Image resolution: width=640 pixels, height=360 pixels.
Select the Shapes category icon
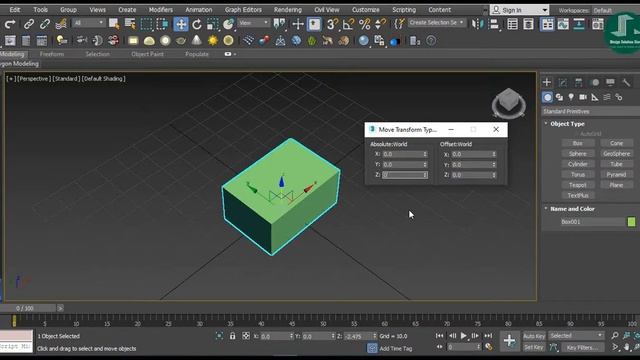click(559, 97)
